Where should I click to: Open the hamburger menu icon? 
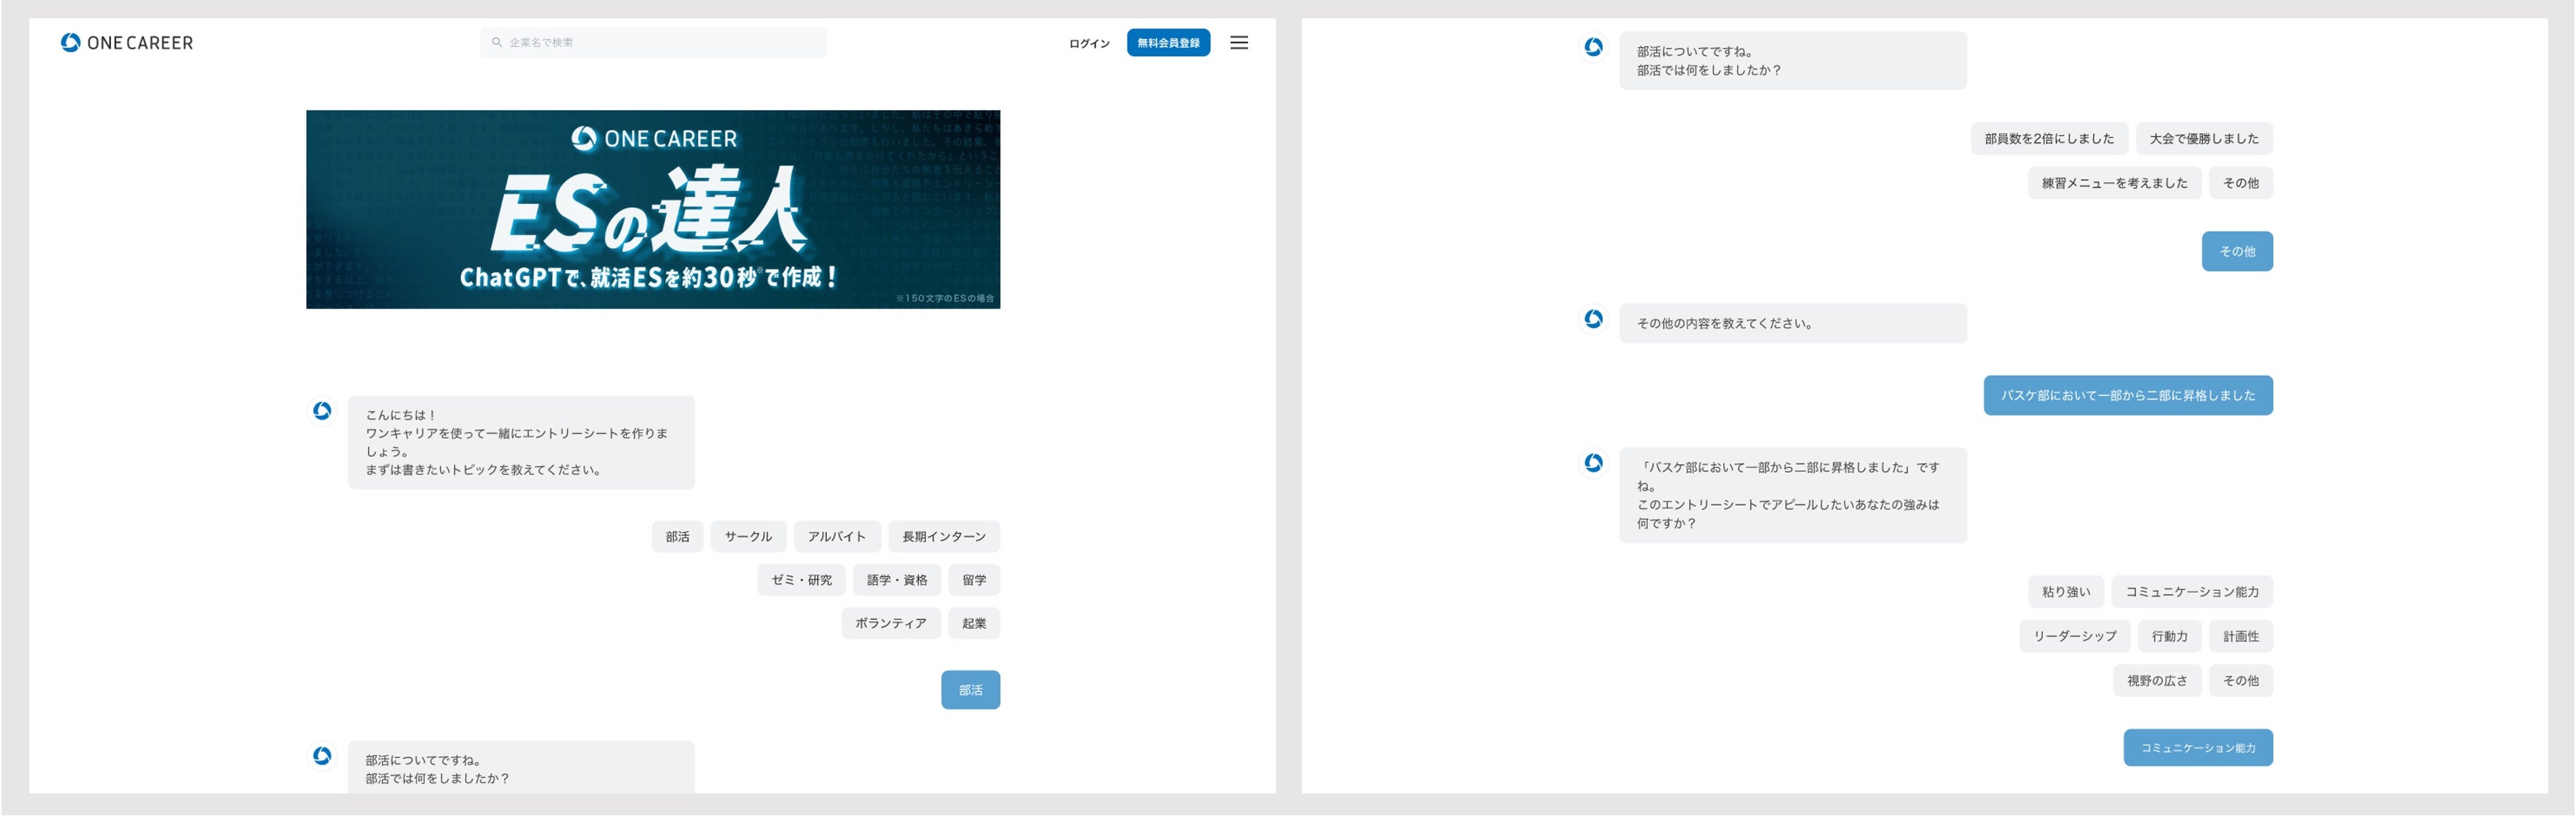click(x=1238, y=43)
